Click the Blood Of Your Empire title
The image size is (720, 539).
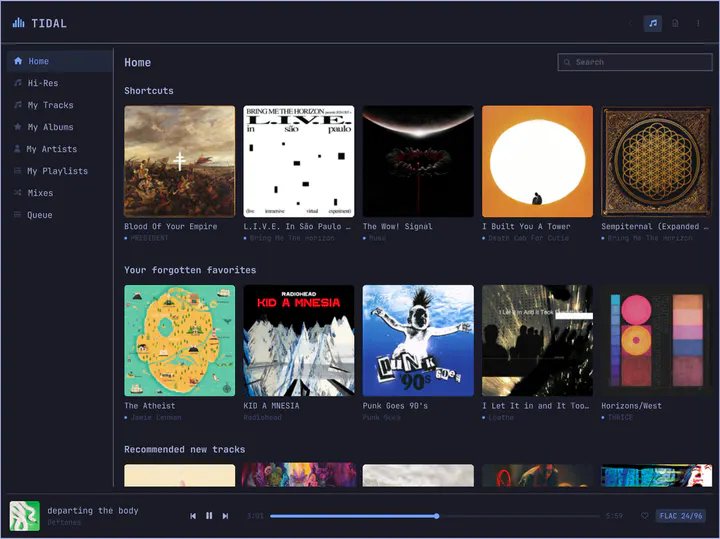tap(170, 226)
